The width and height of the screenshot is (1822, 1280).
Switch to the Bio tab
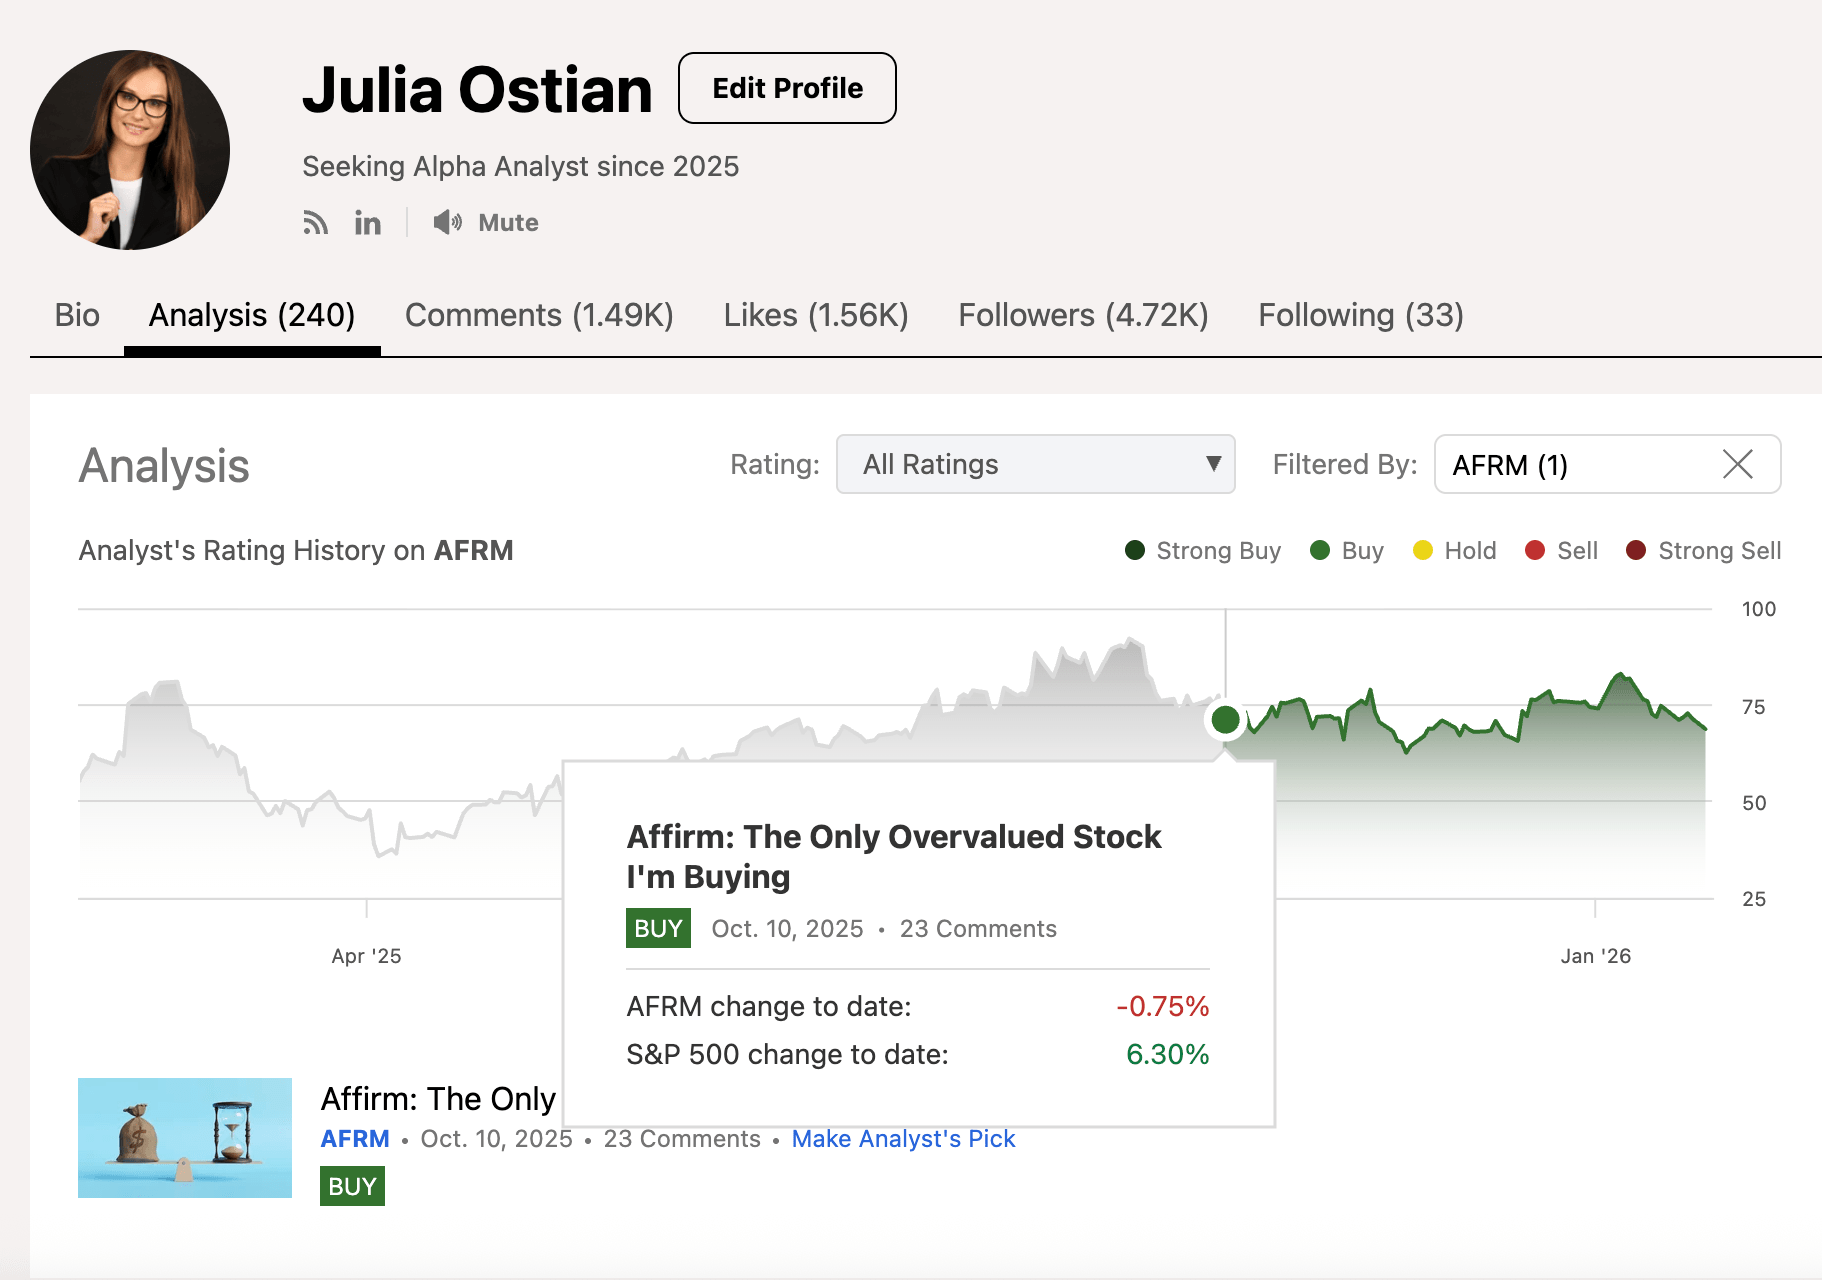(77, 315)
